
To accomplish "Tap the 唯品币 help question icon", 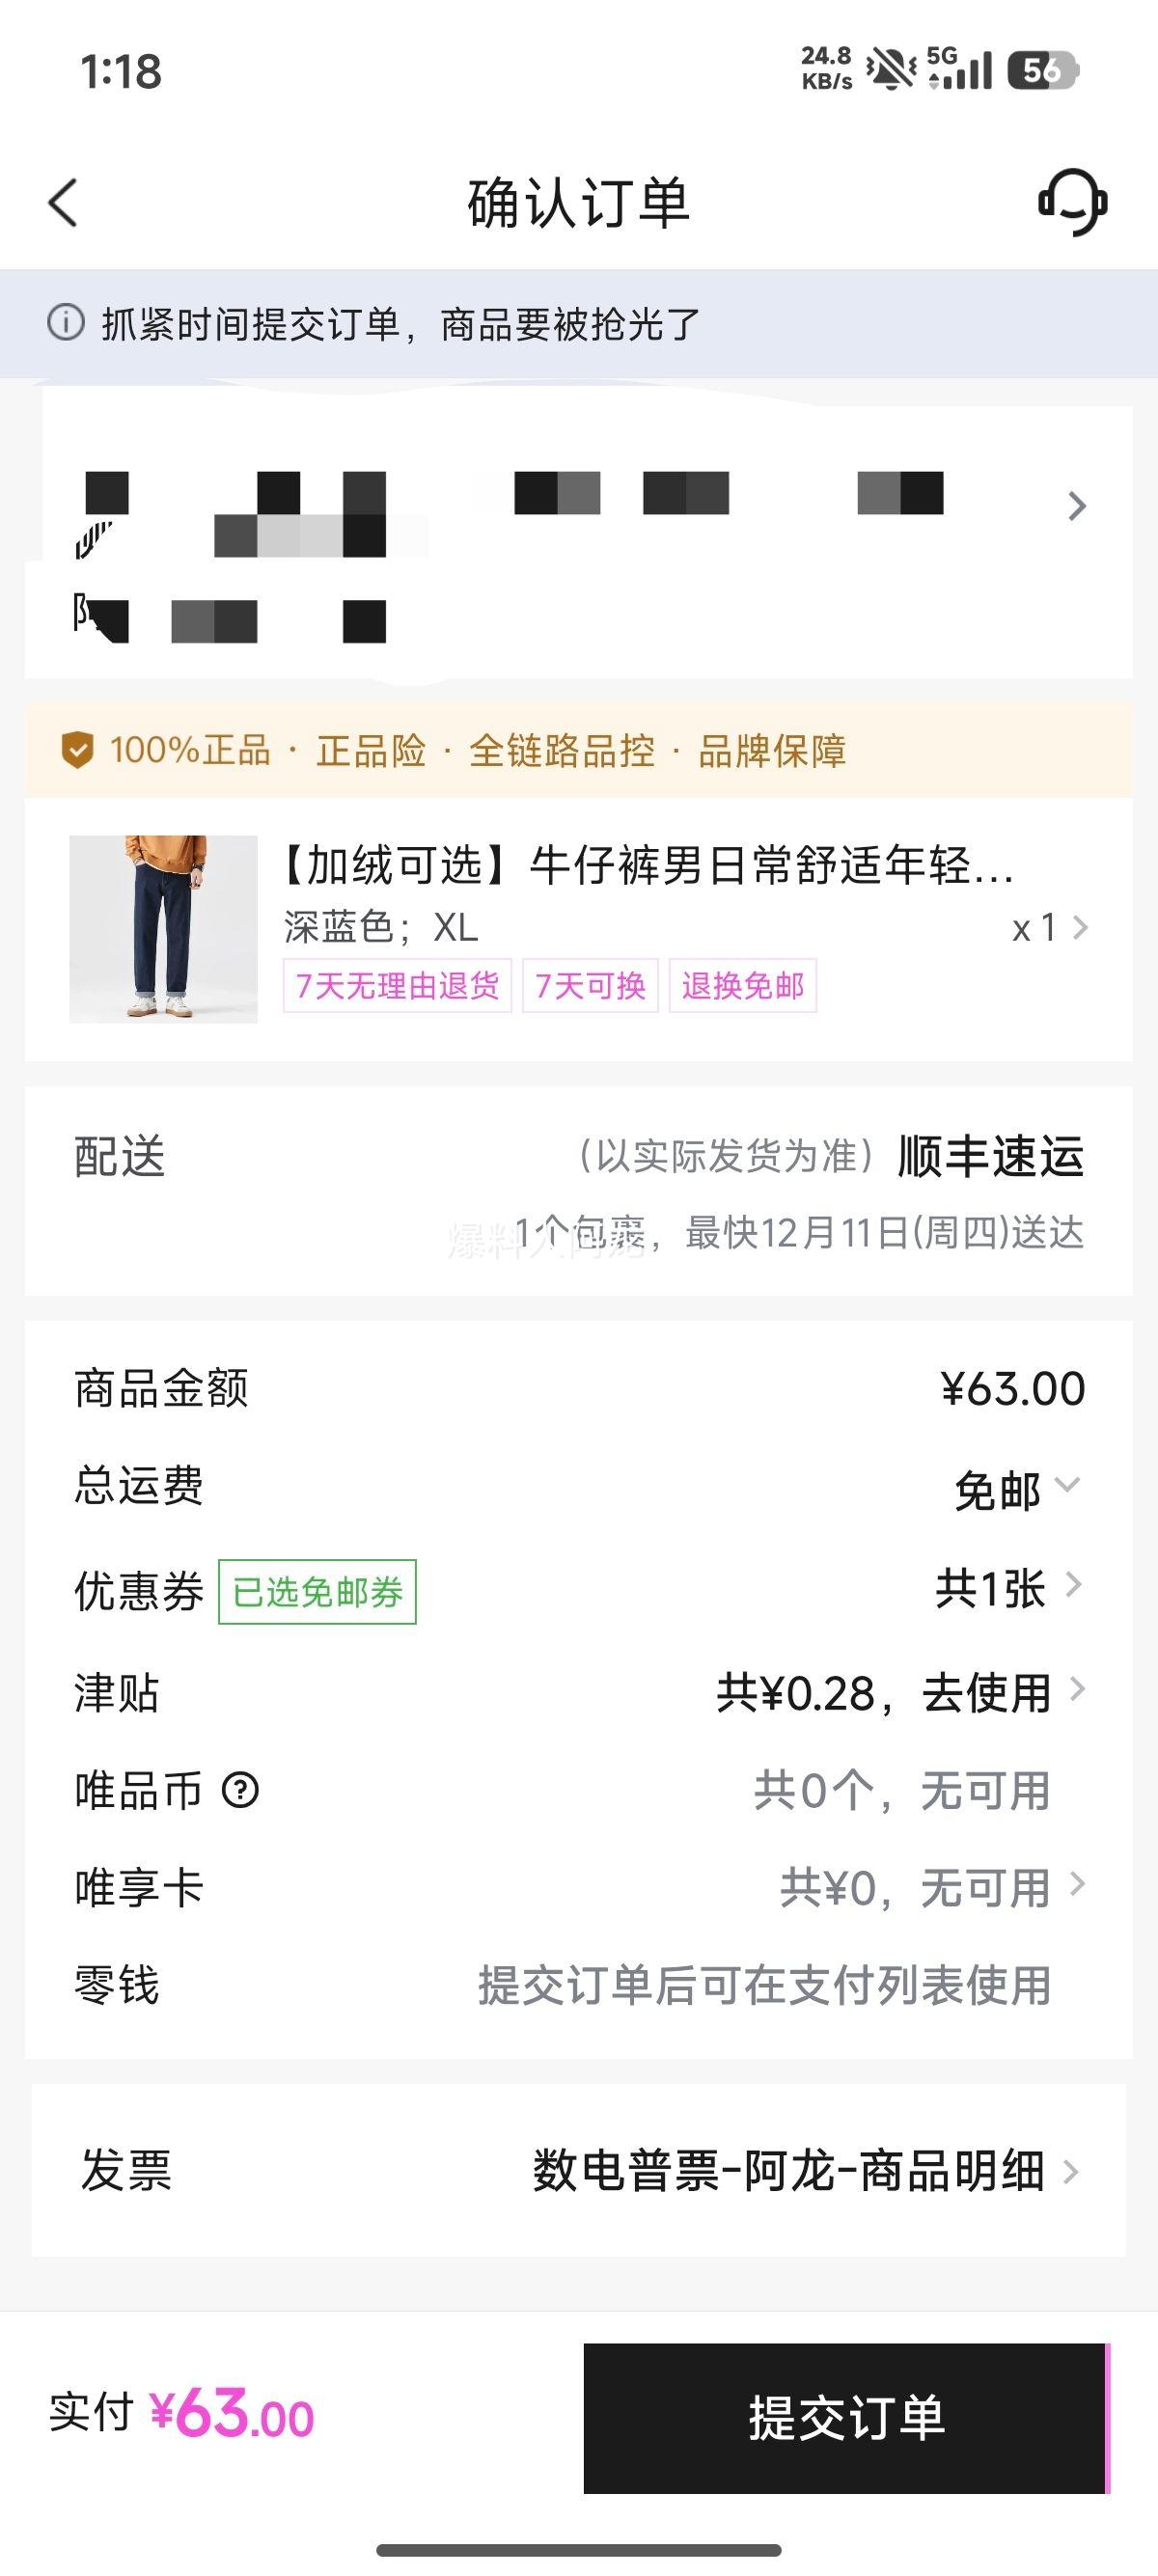I will tap(240, 1790).
